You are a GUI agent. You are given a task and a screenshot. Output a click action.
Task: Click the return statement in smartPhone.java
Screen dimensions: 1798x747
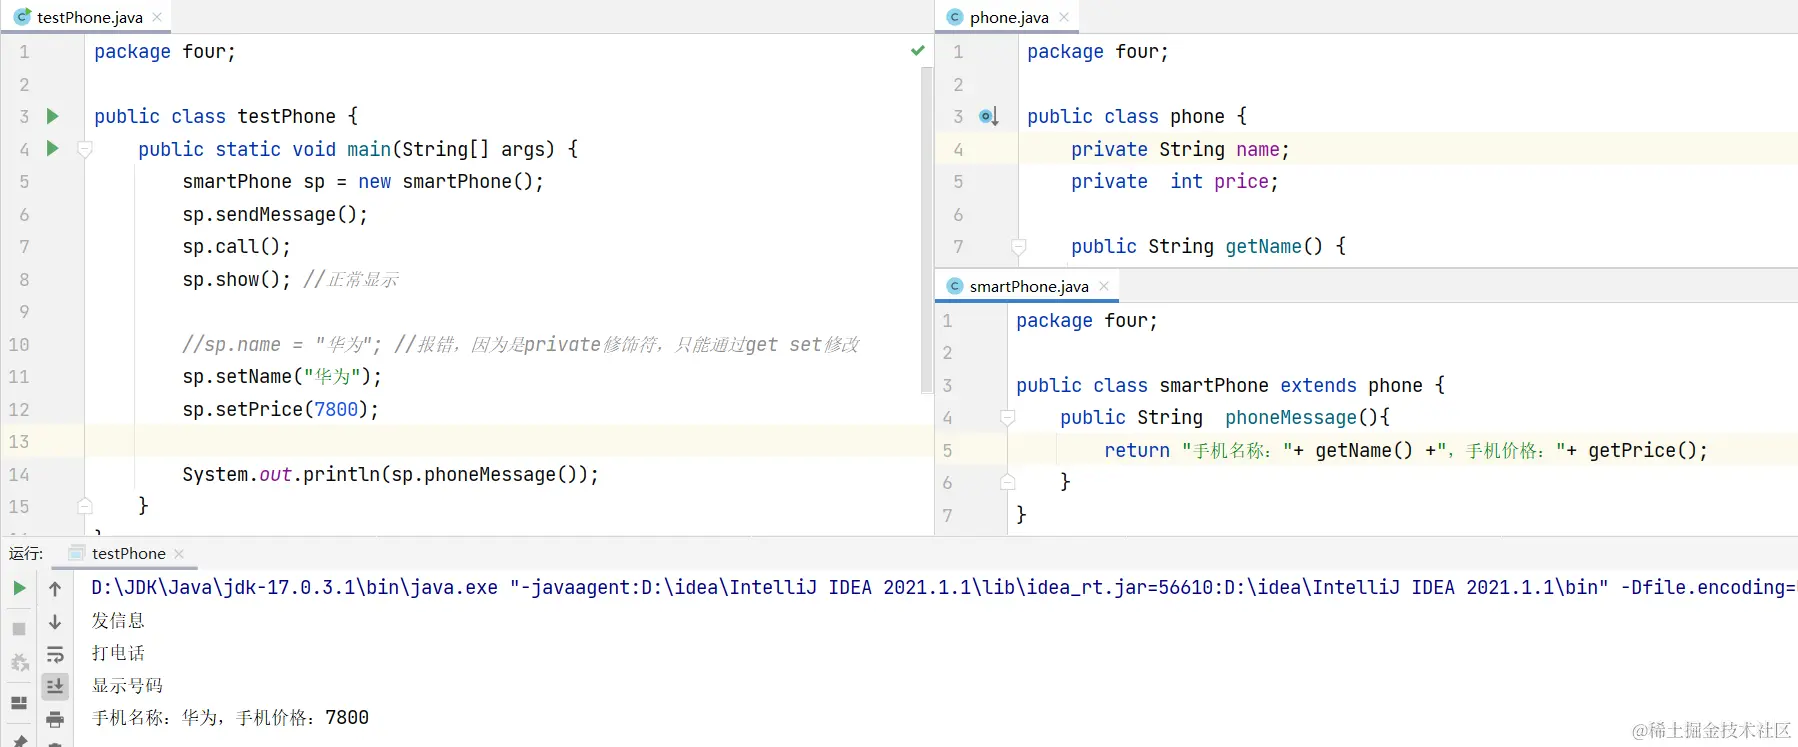tap(1406, 450)
